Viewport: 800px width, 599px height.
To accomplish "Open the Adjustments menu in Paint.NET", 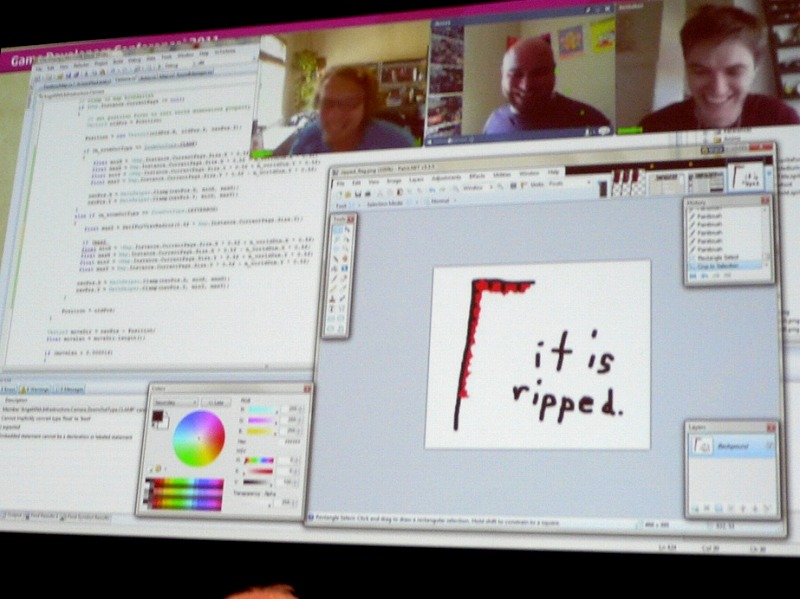I will click(x=446, y=178).
